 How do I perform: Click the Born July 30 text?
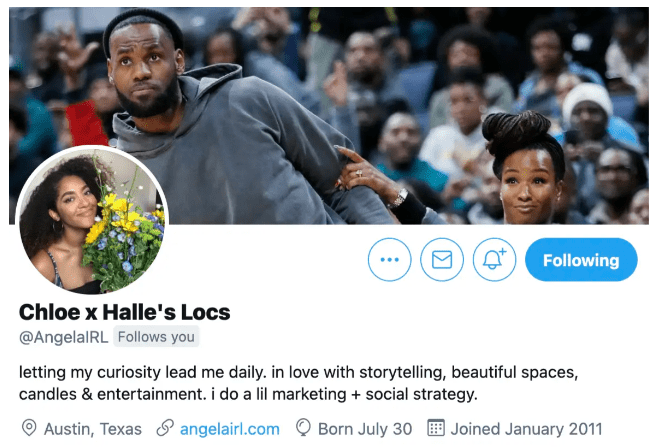pyautogui.click(x=365, y=429)
